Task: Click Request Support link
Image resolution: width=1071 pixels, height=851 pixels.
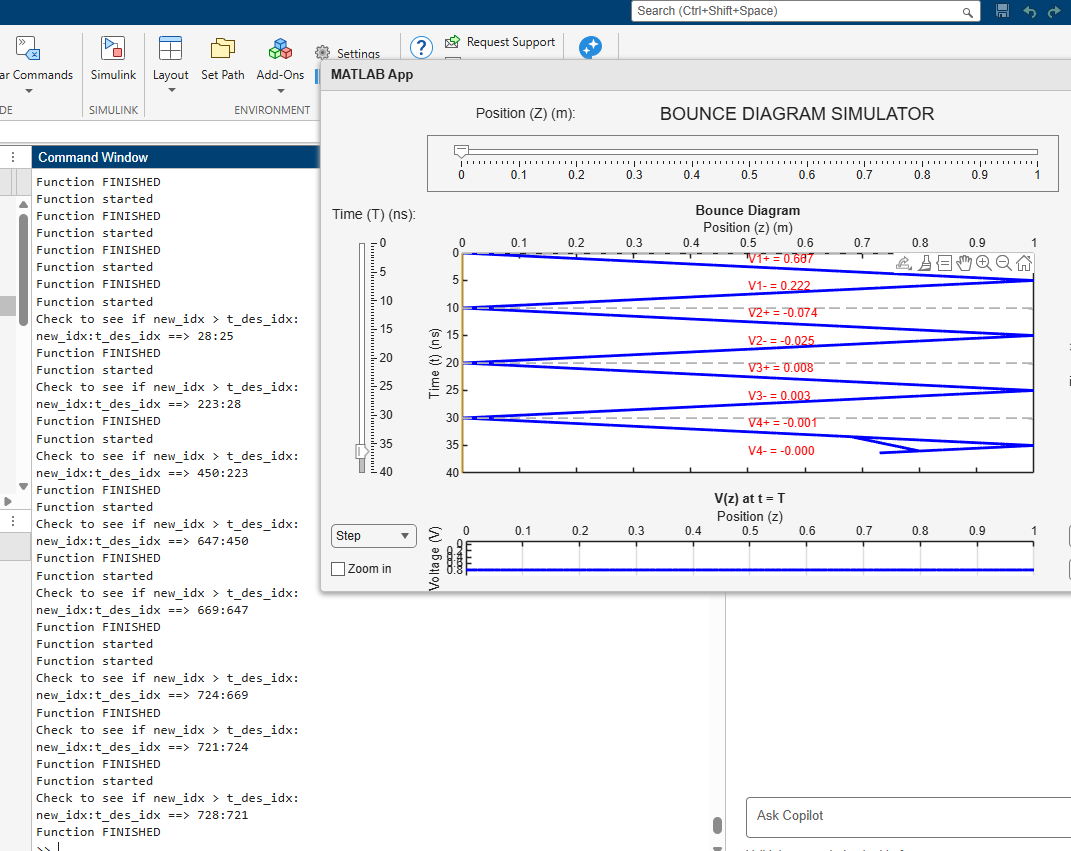Action: (x=510, y=42)
